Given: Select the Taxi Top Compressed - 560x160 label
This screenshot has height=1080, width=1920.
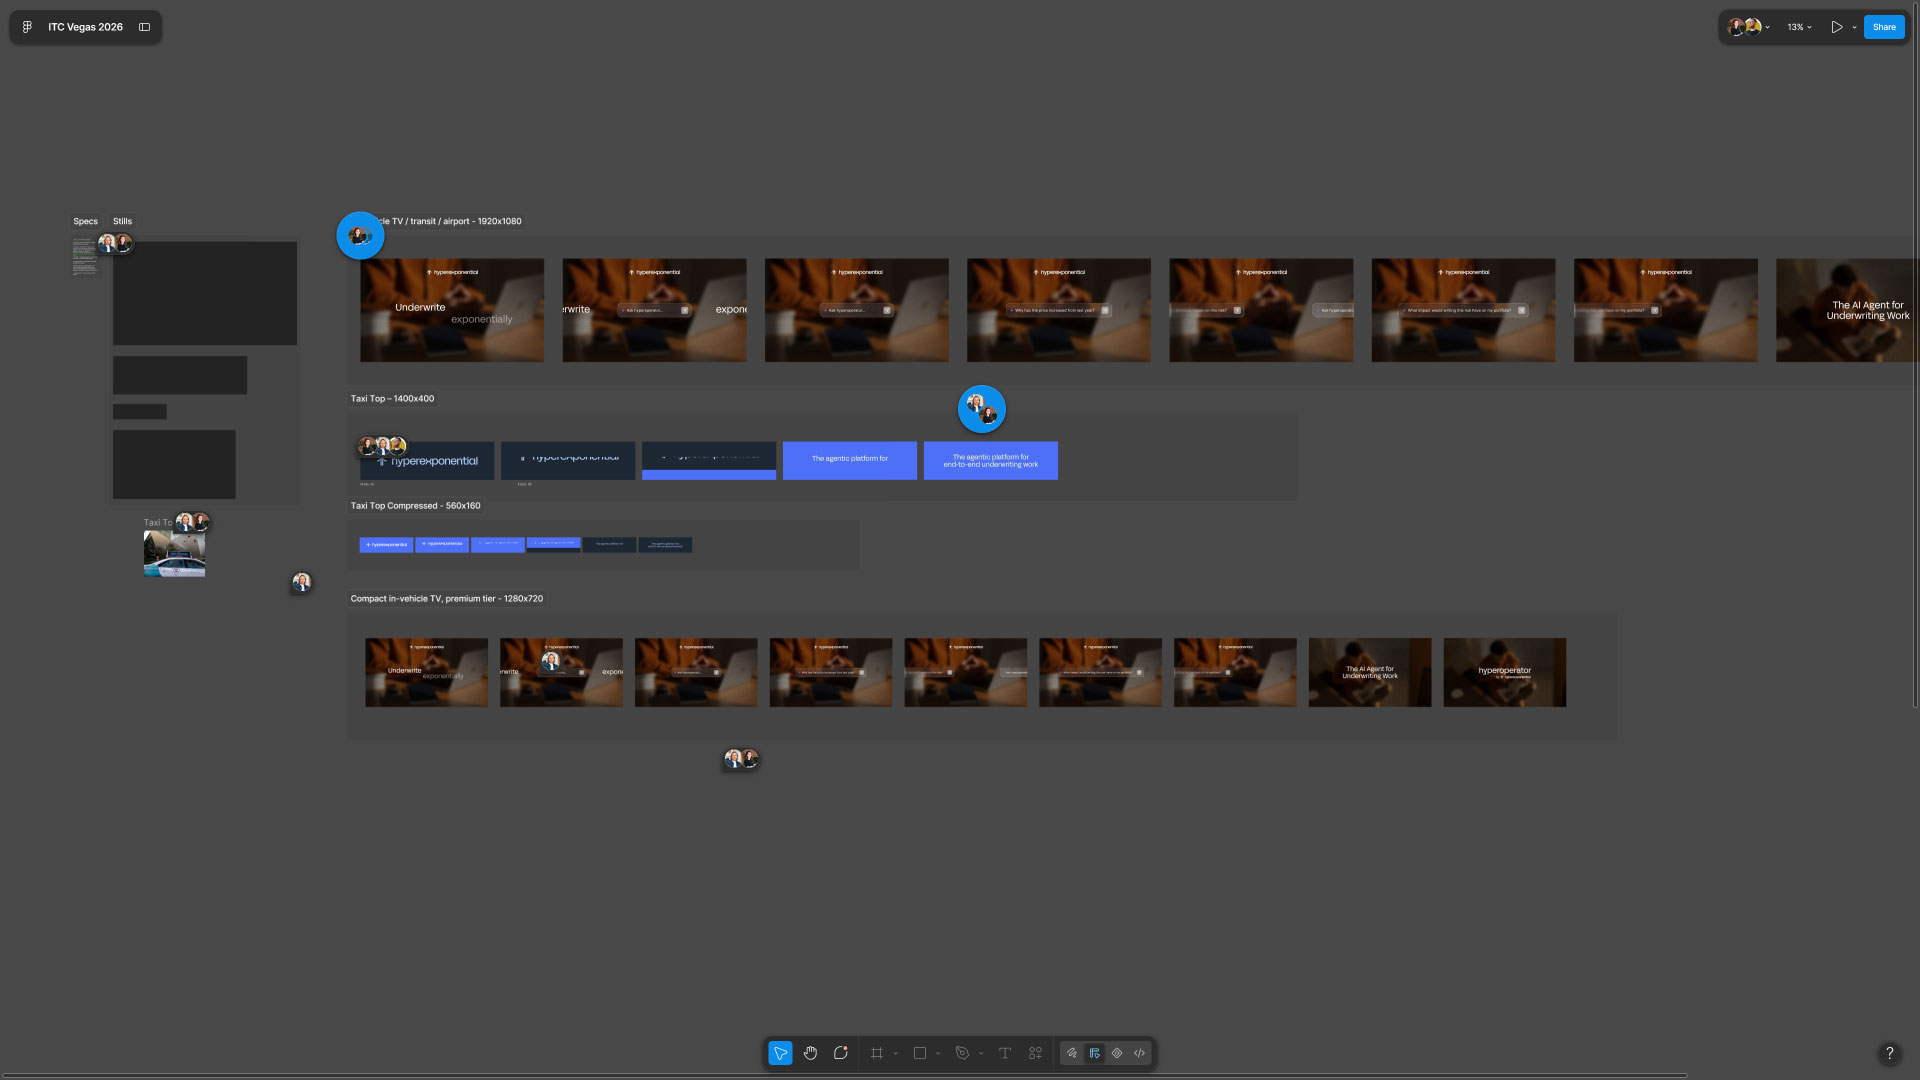Looking at the screenshot, I should [x=415, y=505].
